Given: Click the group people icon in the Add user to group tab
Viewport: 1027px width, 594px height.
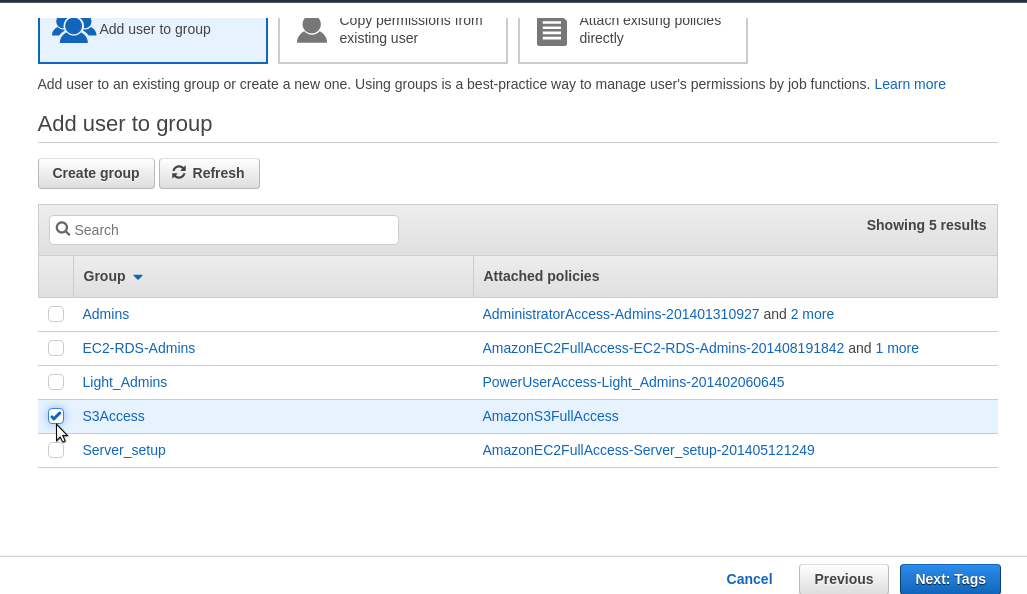Looking at the screenshot, I should (73, 30).
